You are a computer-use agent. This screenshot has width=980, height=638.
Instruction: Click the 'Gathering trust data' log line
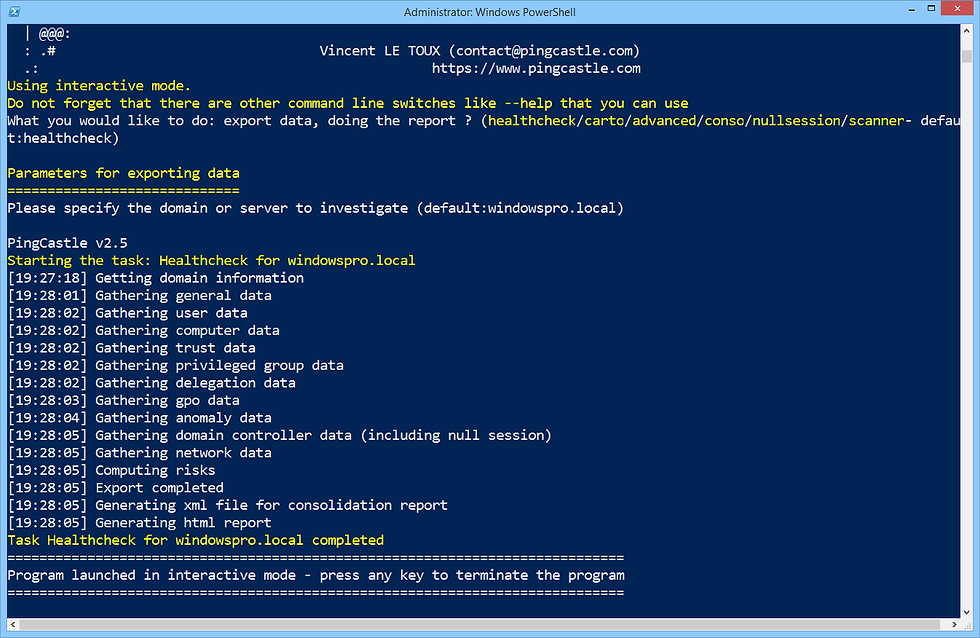131,348
